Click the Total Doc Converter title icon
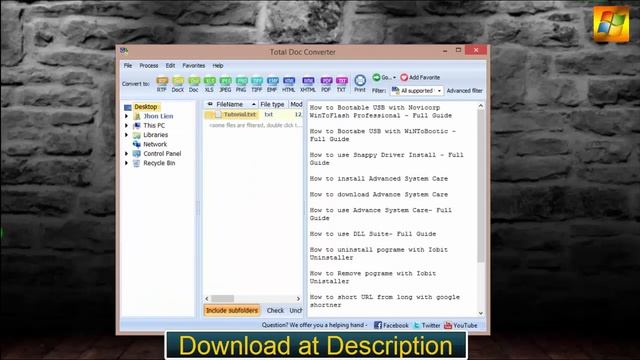Screen dimensions: 640x360 [124, 51]
